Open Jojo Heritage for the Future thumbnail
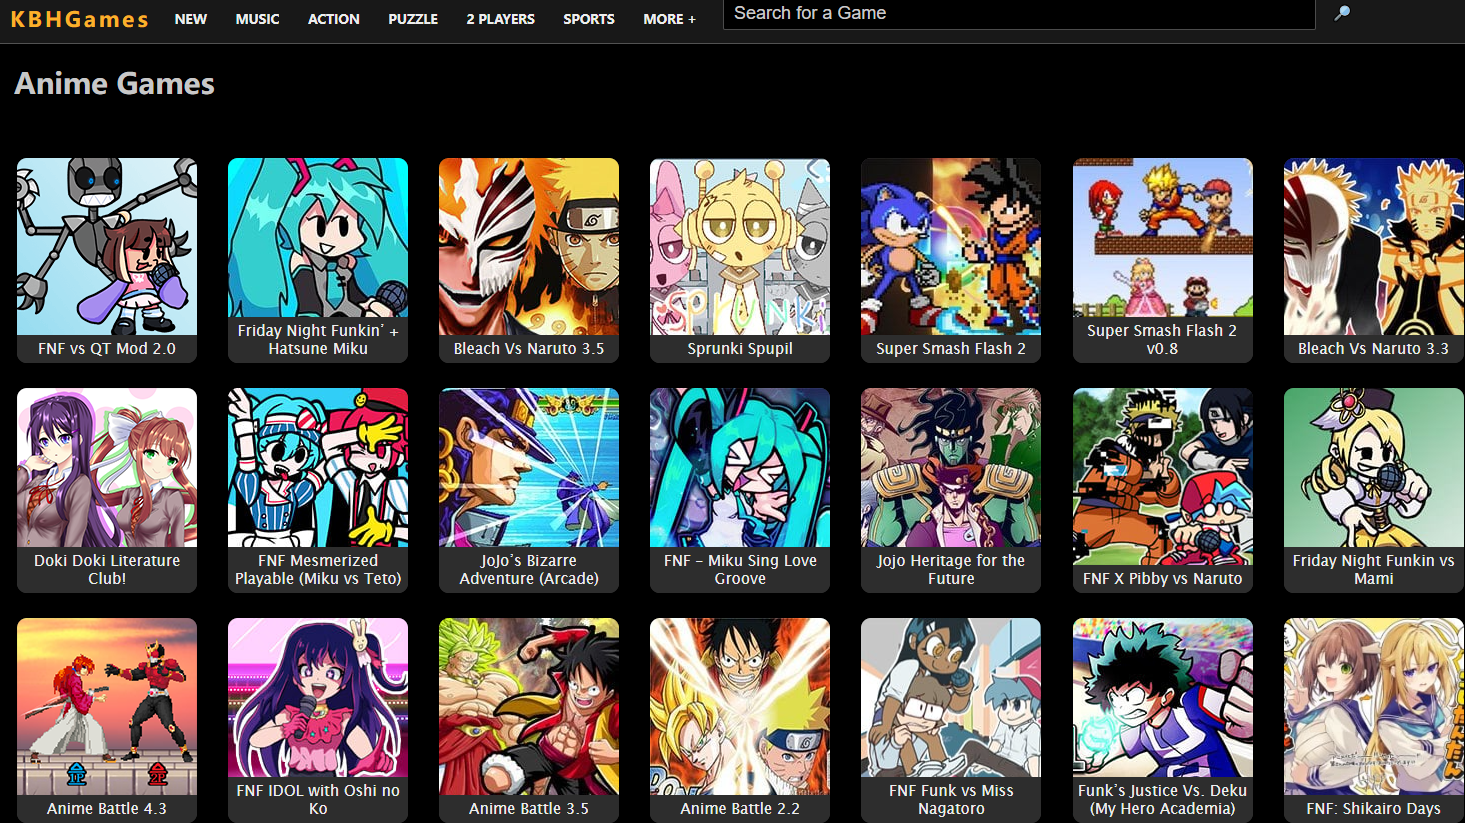Screen dimensions: 1465x823 [x=951, y=468]
